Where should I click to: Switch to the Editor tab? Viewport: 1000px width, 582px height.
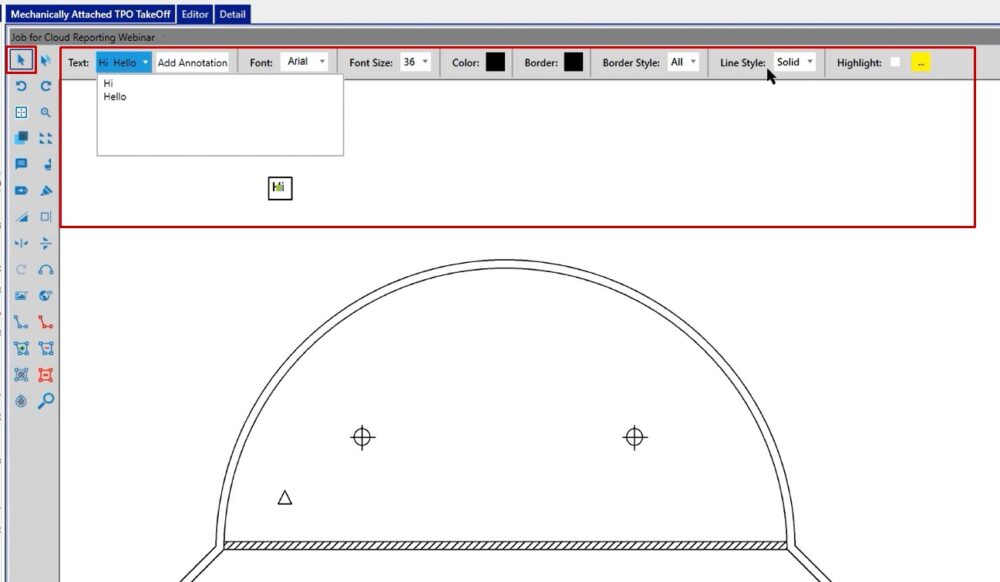(195, 14)
